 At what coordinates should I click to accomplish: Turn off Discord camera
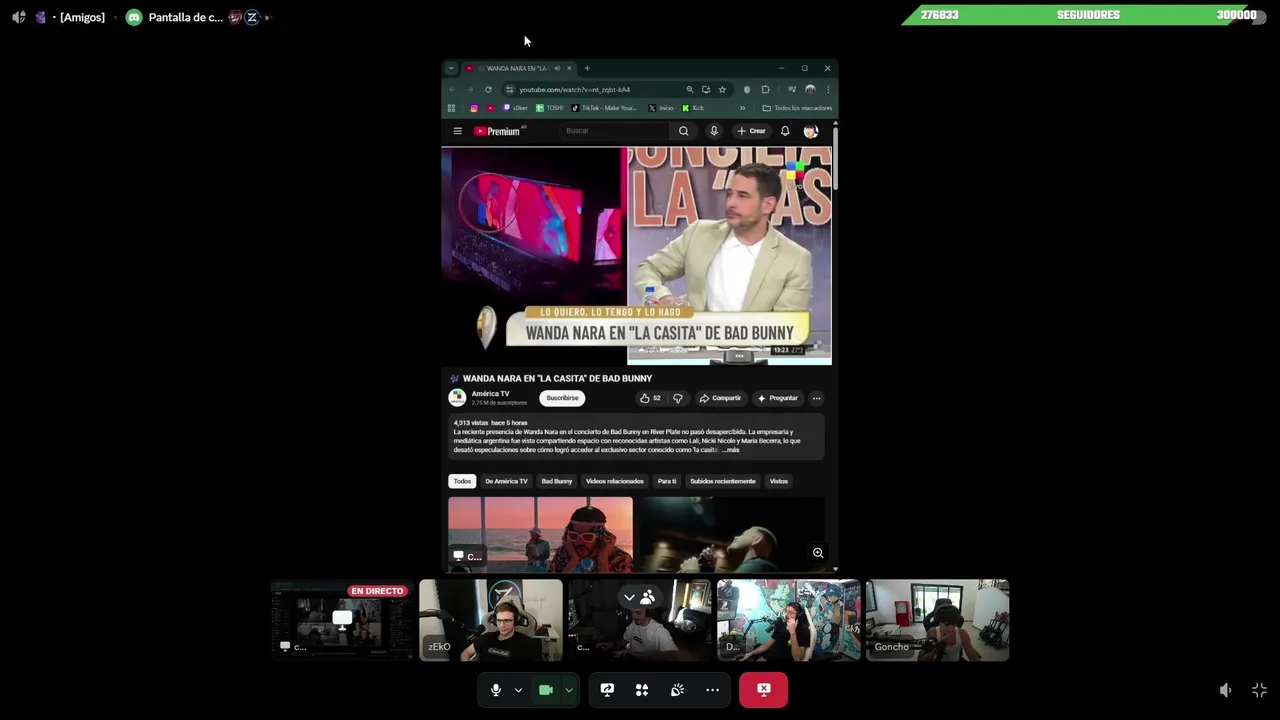(x=546, y=690)
